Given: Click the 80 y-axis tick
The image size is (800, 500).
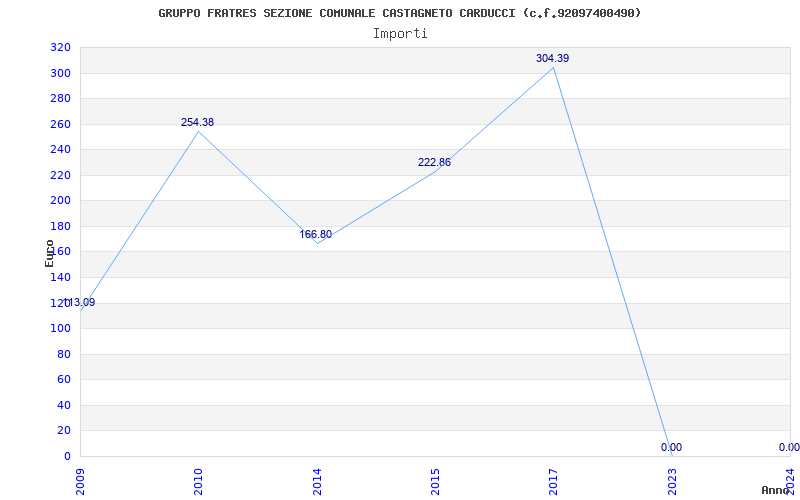Looking at the screenshot, I should click(63, 354).
